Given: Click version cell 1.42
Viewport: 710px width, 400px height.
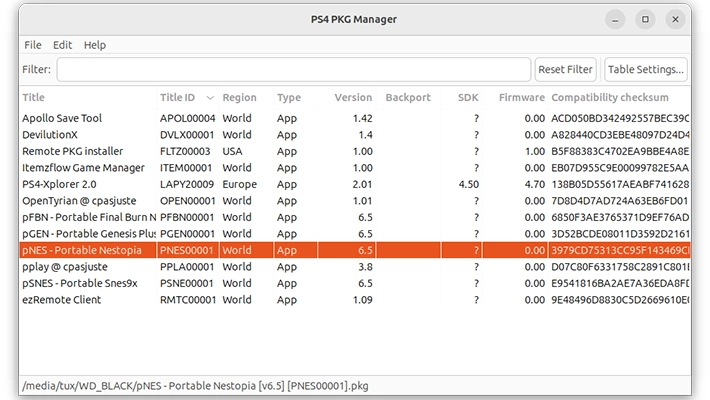Looking at the screenshot, I should point(362,118).
